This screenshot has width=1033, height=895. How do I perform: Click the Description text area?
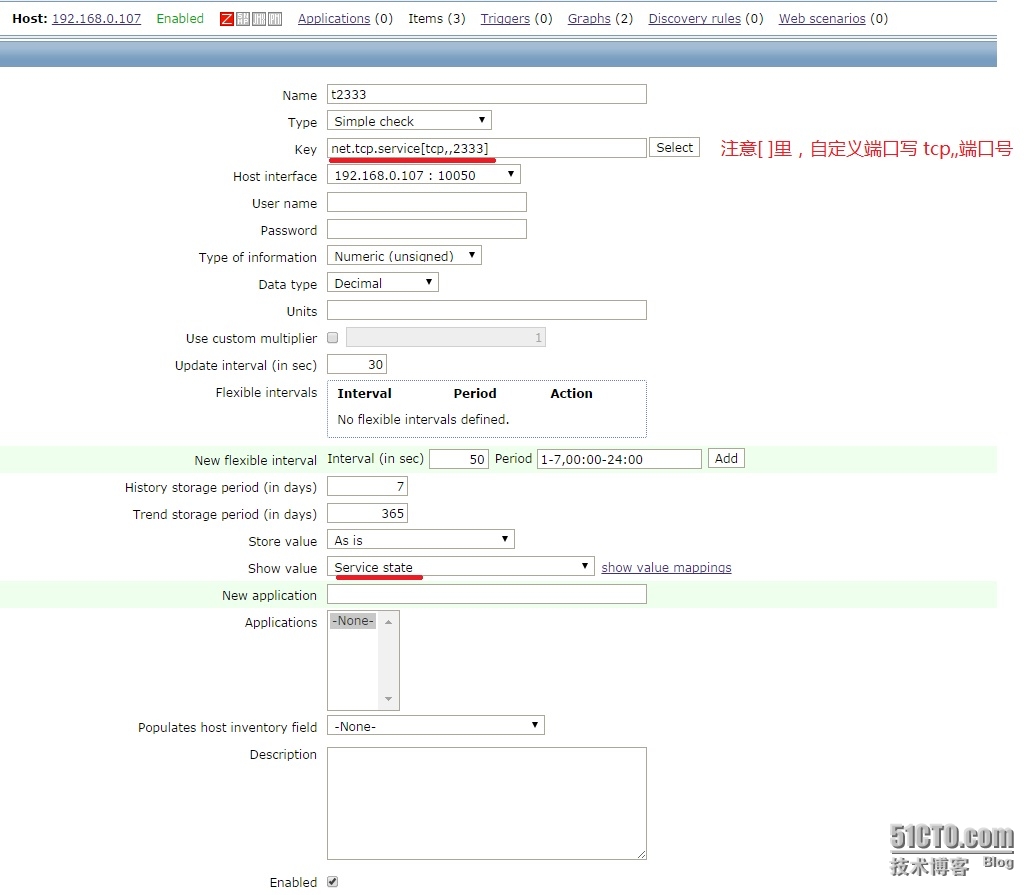(487, 803)
